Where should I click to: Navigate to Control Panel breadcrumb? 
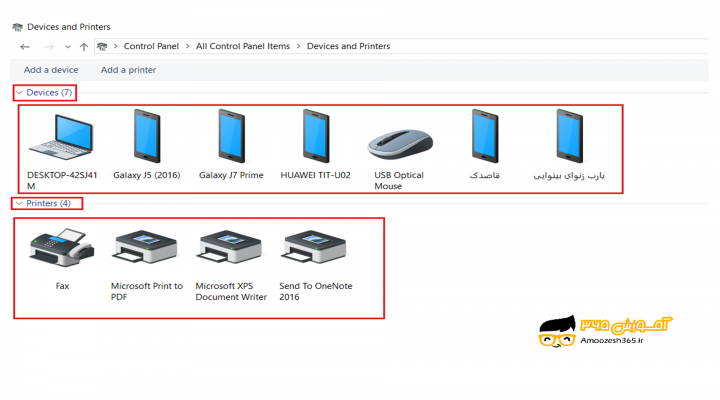(151, 46)
